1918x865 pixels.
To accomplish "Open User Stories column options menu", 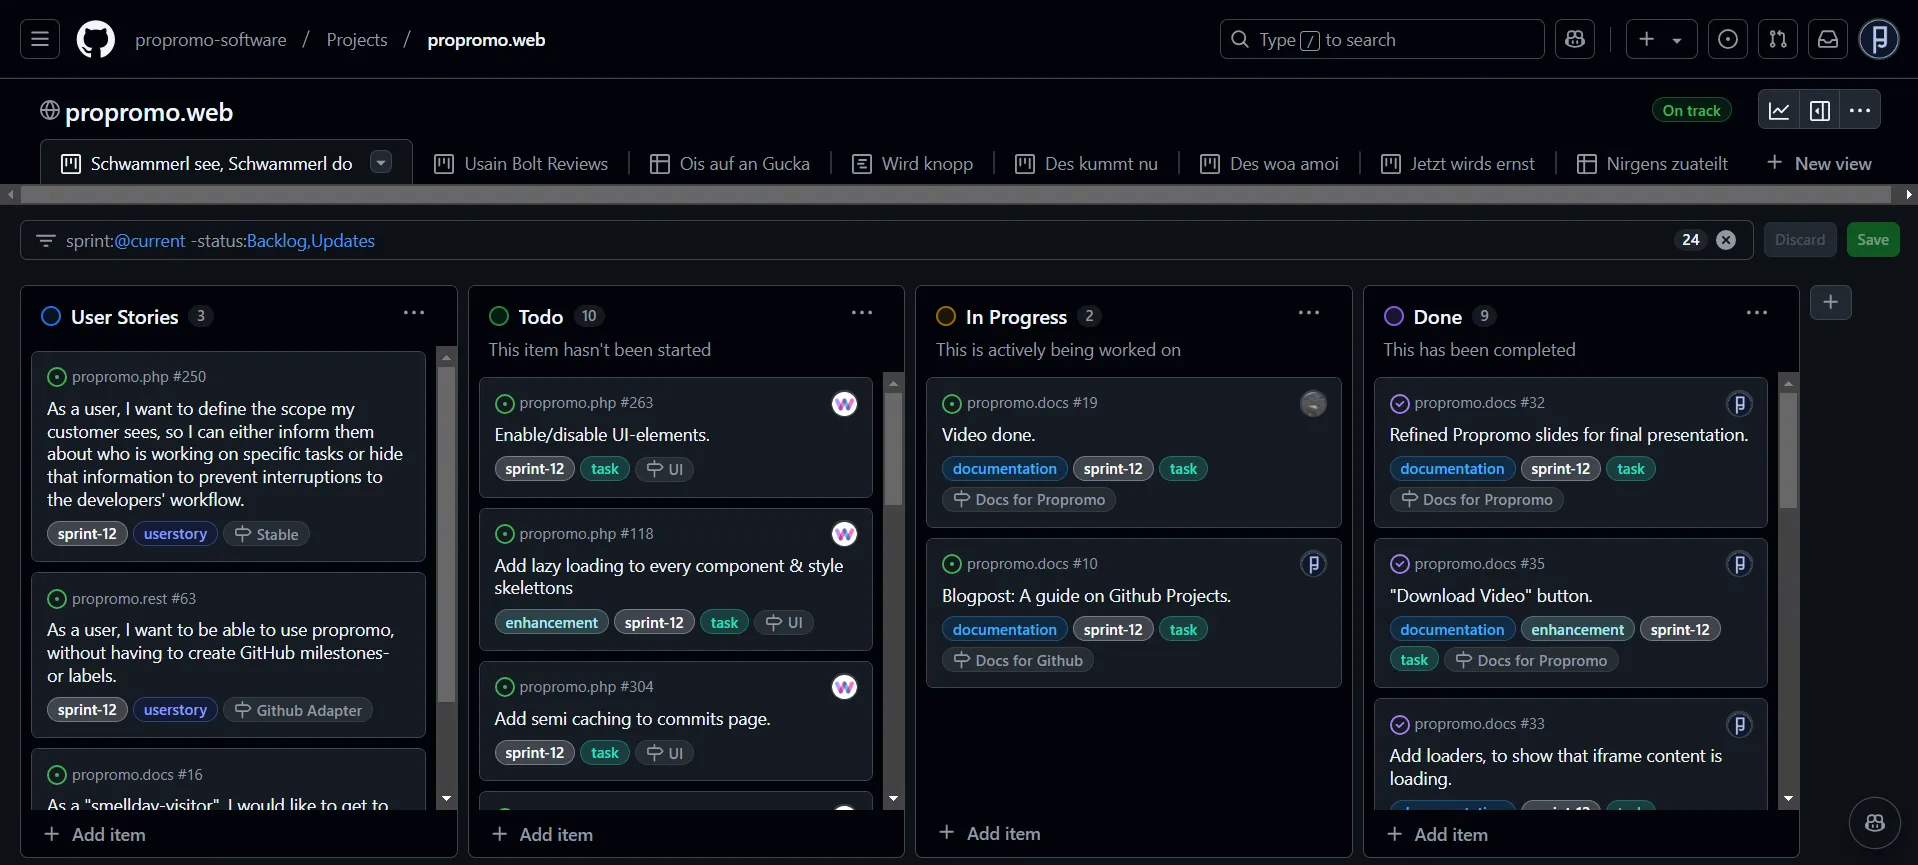I will click(414, 313).
